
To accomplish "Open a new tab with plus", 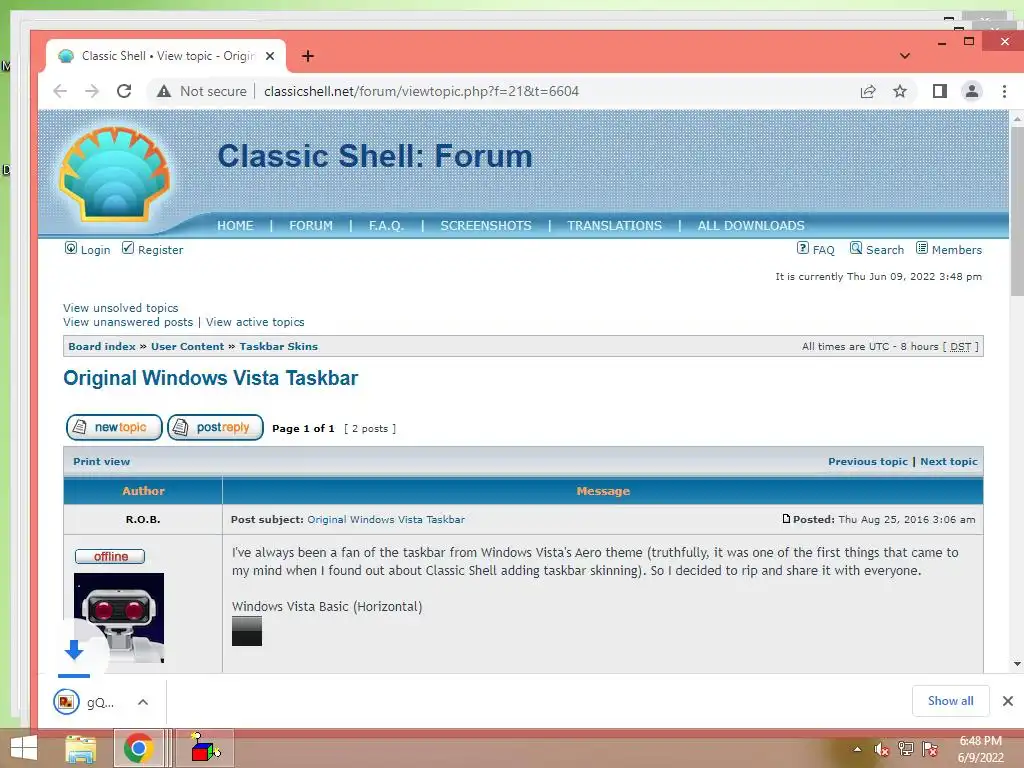I will 308,56.
